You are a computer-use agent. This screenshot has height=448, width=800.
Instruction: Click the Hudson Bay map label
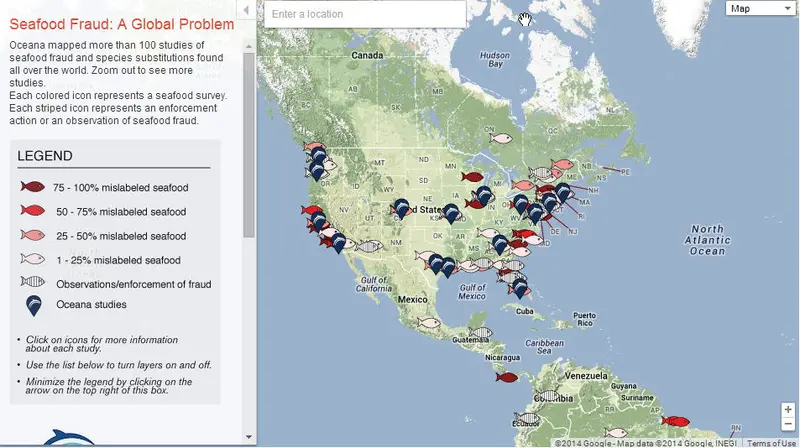[494, 59]
